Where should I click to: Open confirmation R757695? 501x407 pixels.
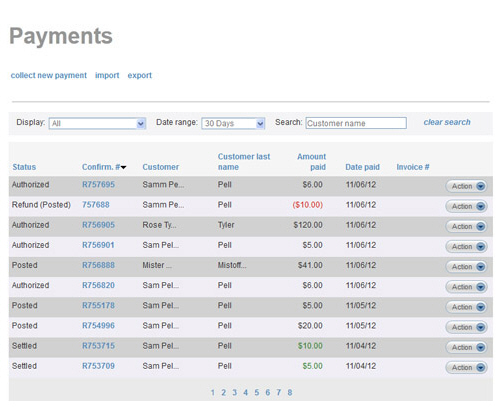tap(98, 185)
